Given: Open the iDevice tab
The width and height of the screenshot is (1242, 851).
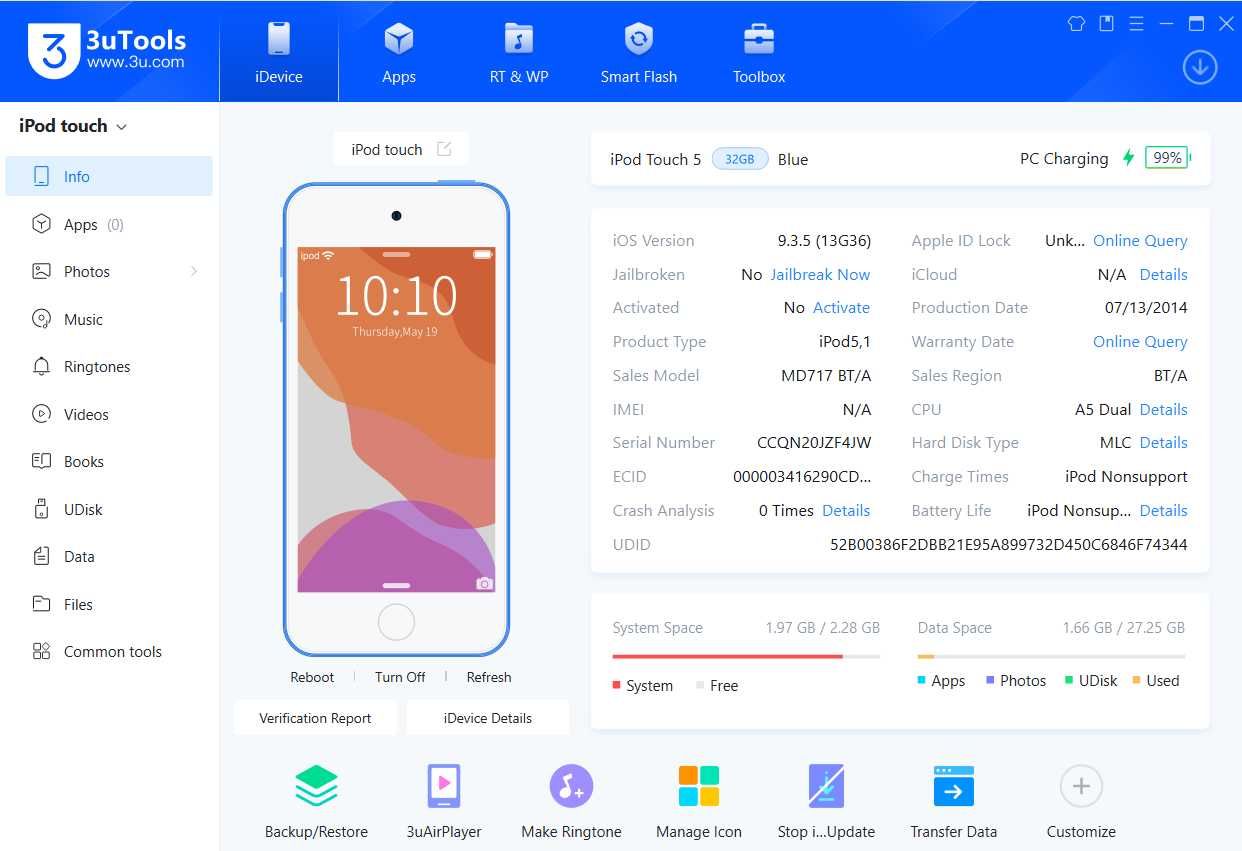Looking at the screenshot, I should [278, 52].
